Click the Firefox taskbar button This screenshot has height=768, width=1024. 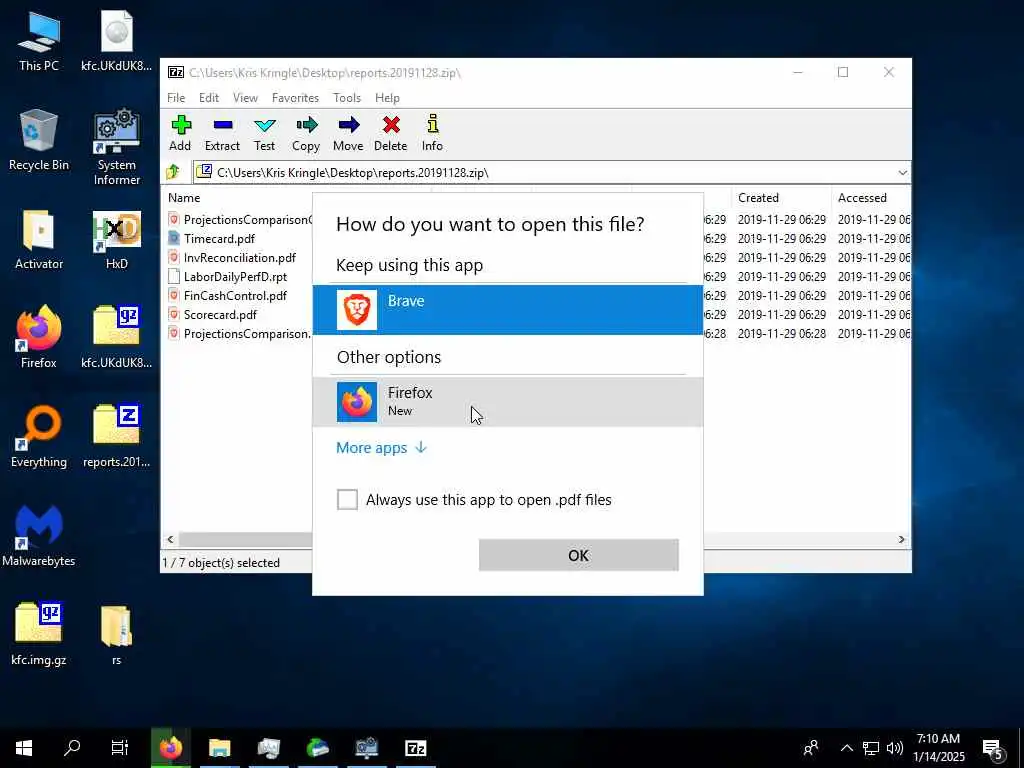(x=170, y=748)
